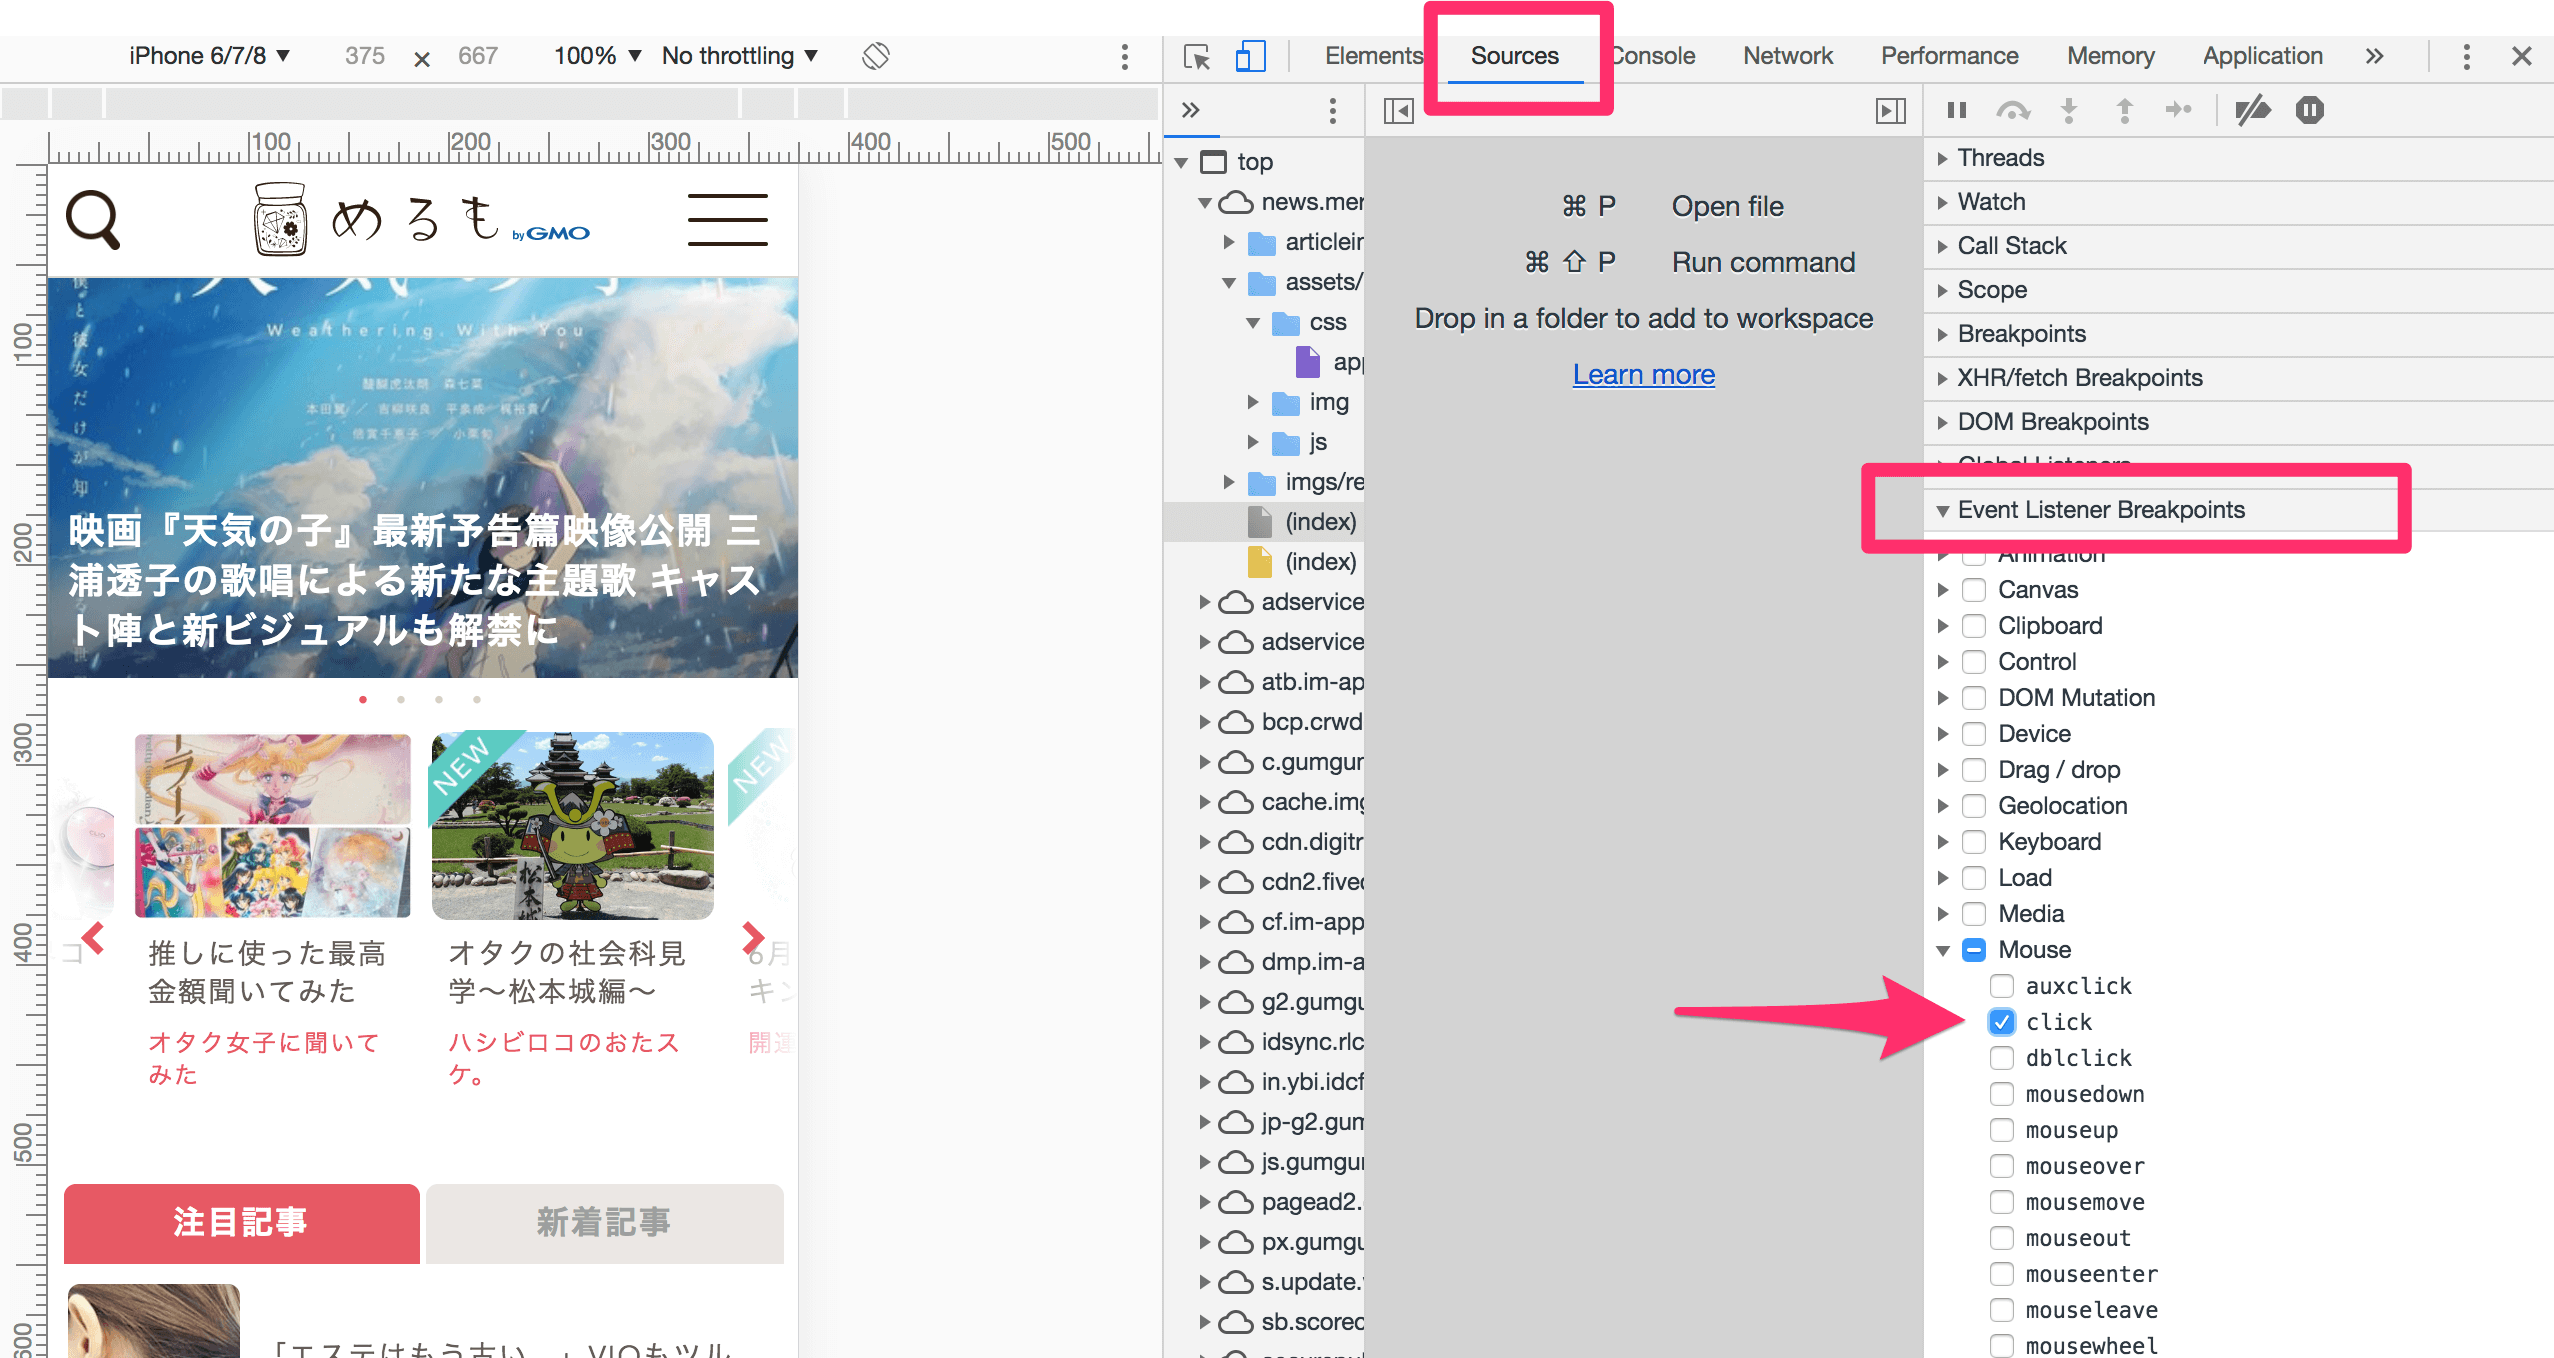Screen dimensions: 2554x1358
Task: Open the Performance tab
Action: (x=1949, y=56)
